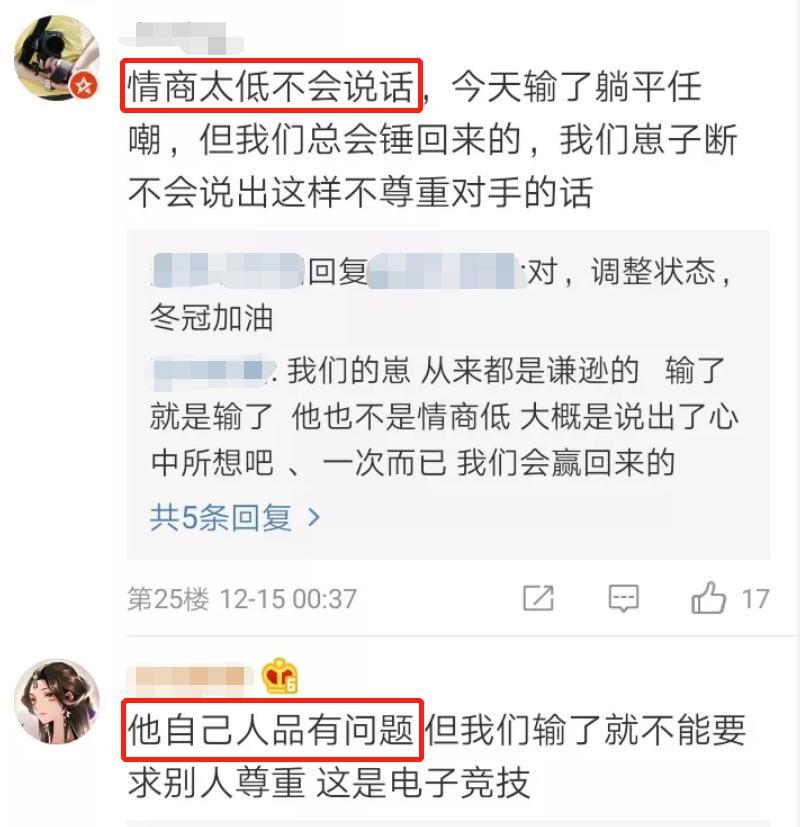
Task: Click the blurred replier name before 回复
Action: pyautogui.click(x=228, y=271)
